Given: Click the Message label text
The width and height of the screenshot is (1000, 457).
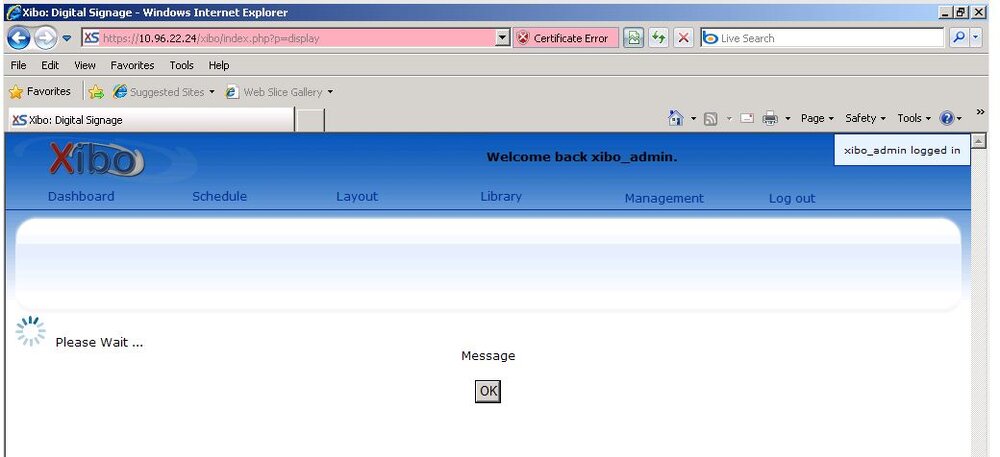Looking at the screenshot, I should [488, 356].
